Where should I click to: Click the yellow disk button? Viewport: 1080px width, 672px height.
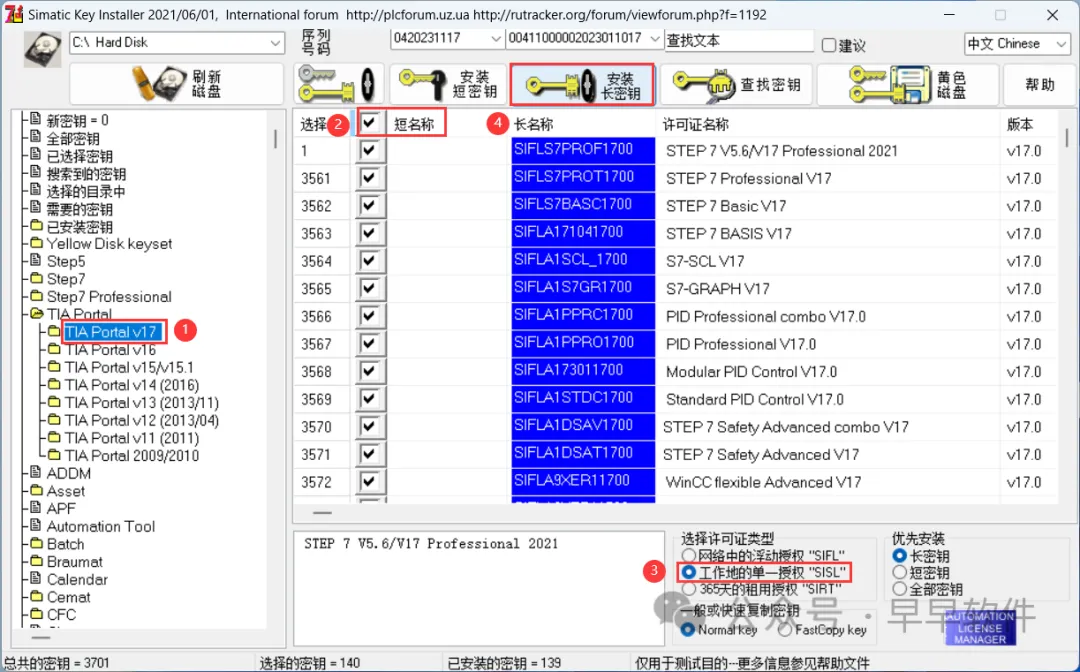(x=907, y=84)
